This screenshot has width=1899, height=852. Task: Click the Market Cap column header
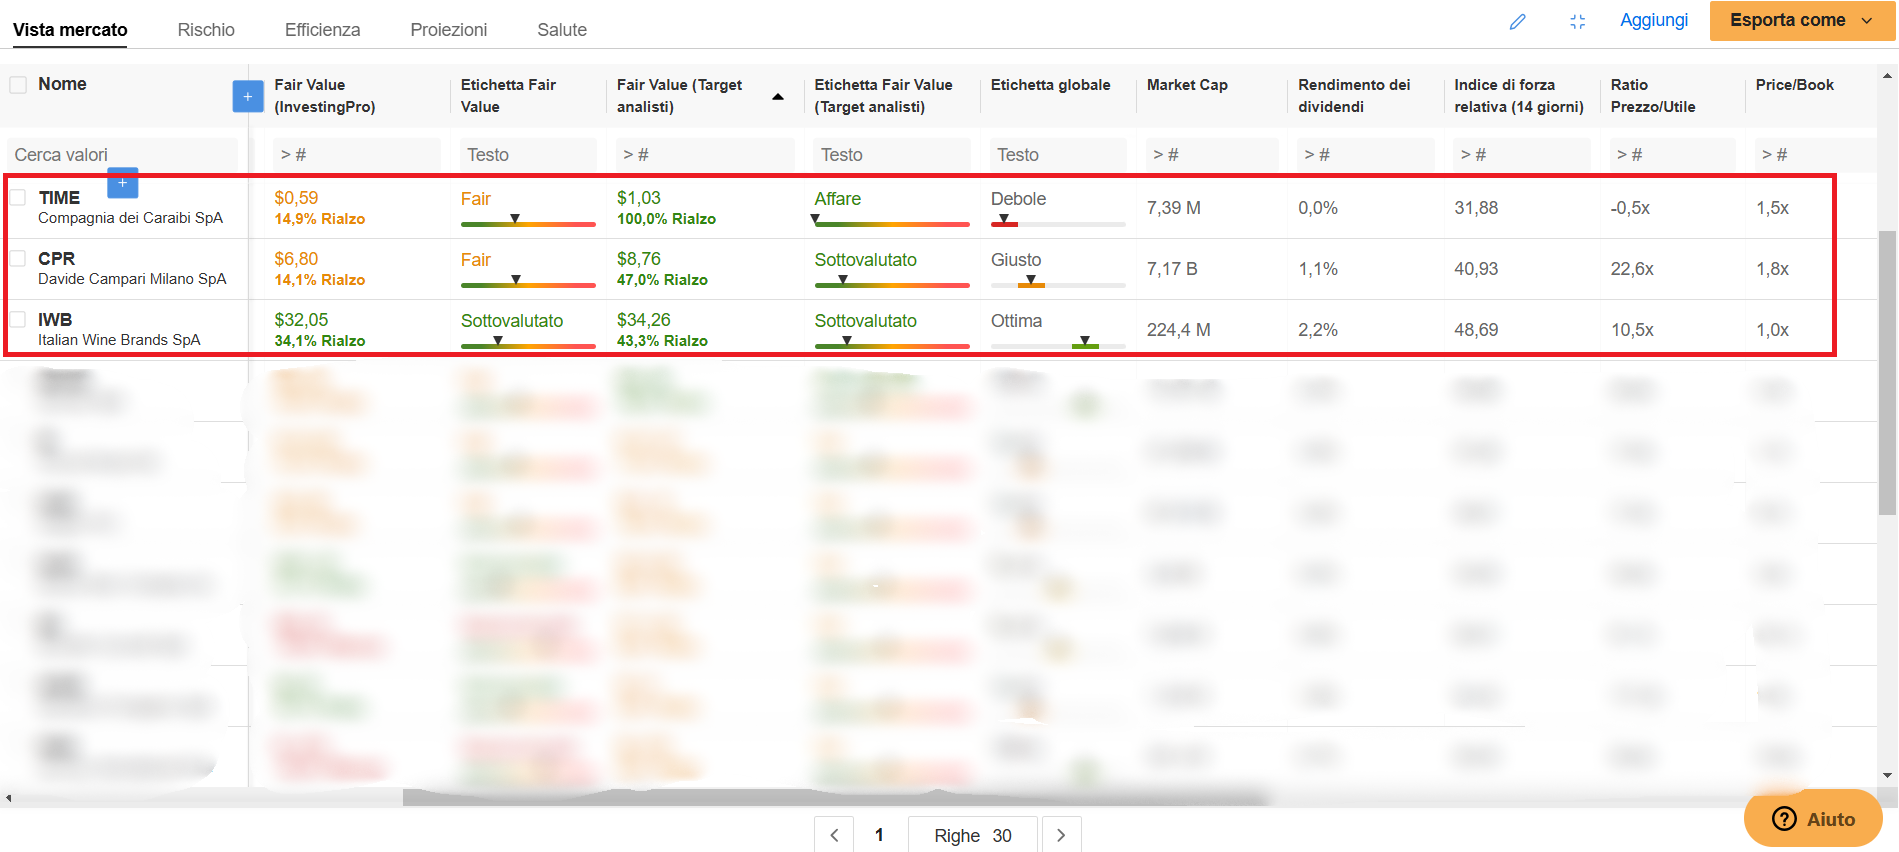coord(1187,85)
